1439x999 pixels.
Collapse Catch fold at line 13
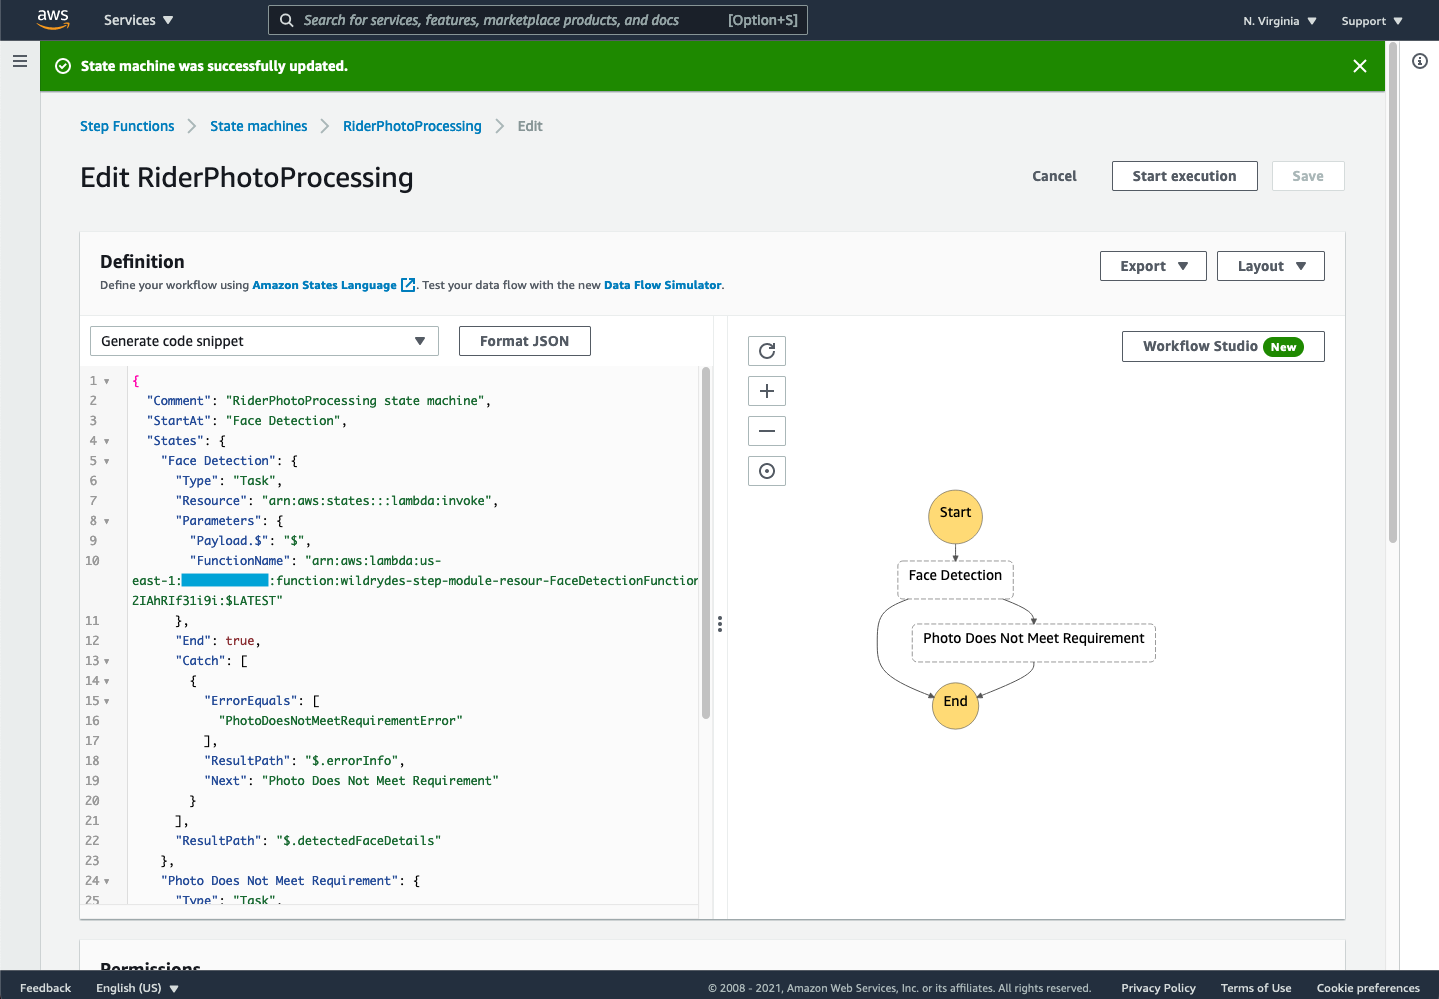click(106, 661)
